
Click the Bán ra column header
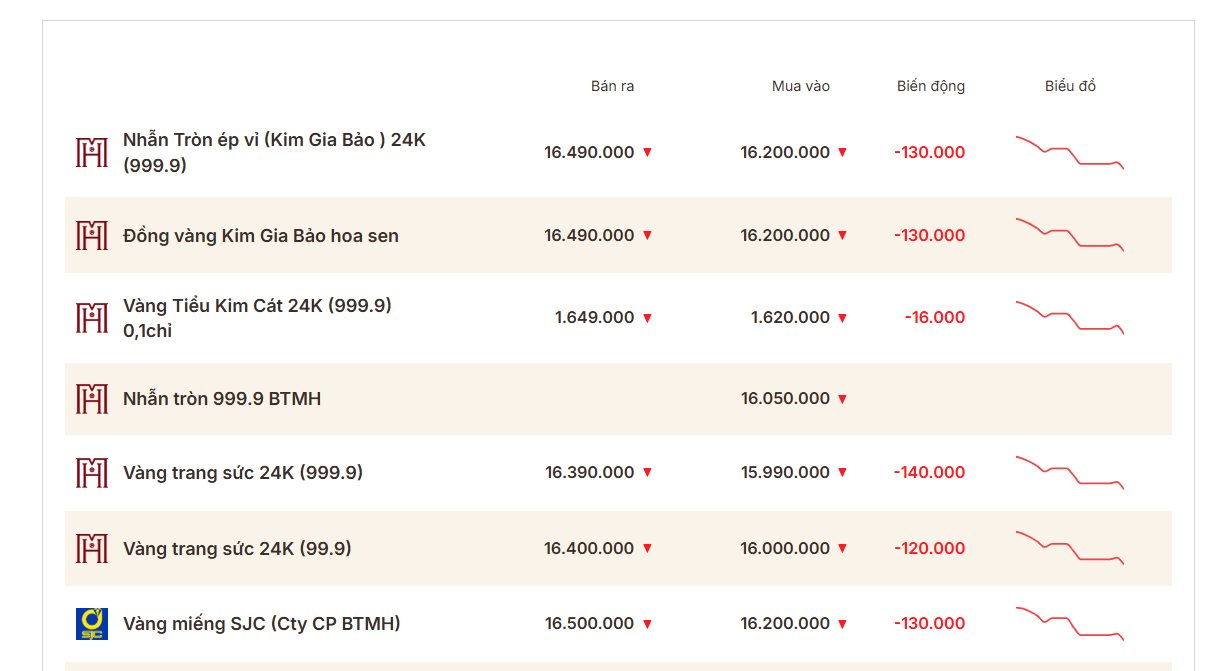click(612, 86)
